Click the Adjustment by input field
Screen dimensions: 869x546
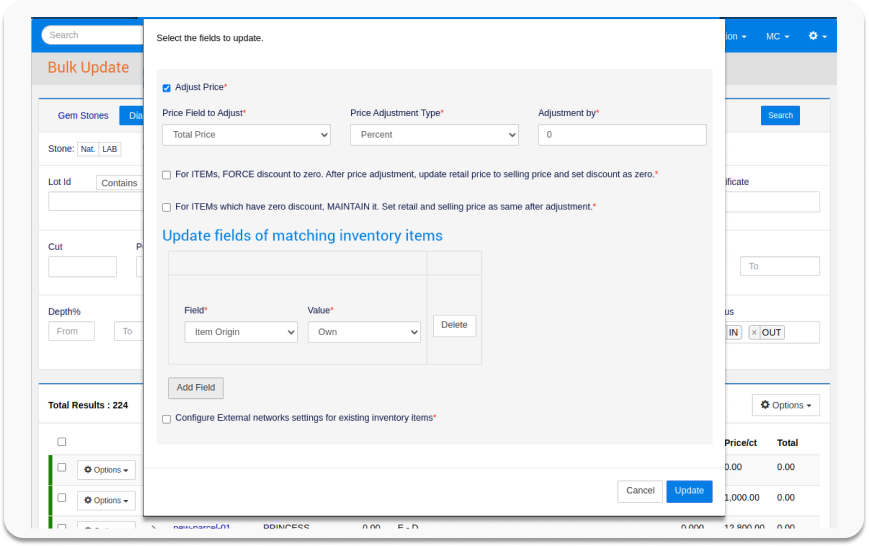622,135
